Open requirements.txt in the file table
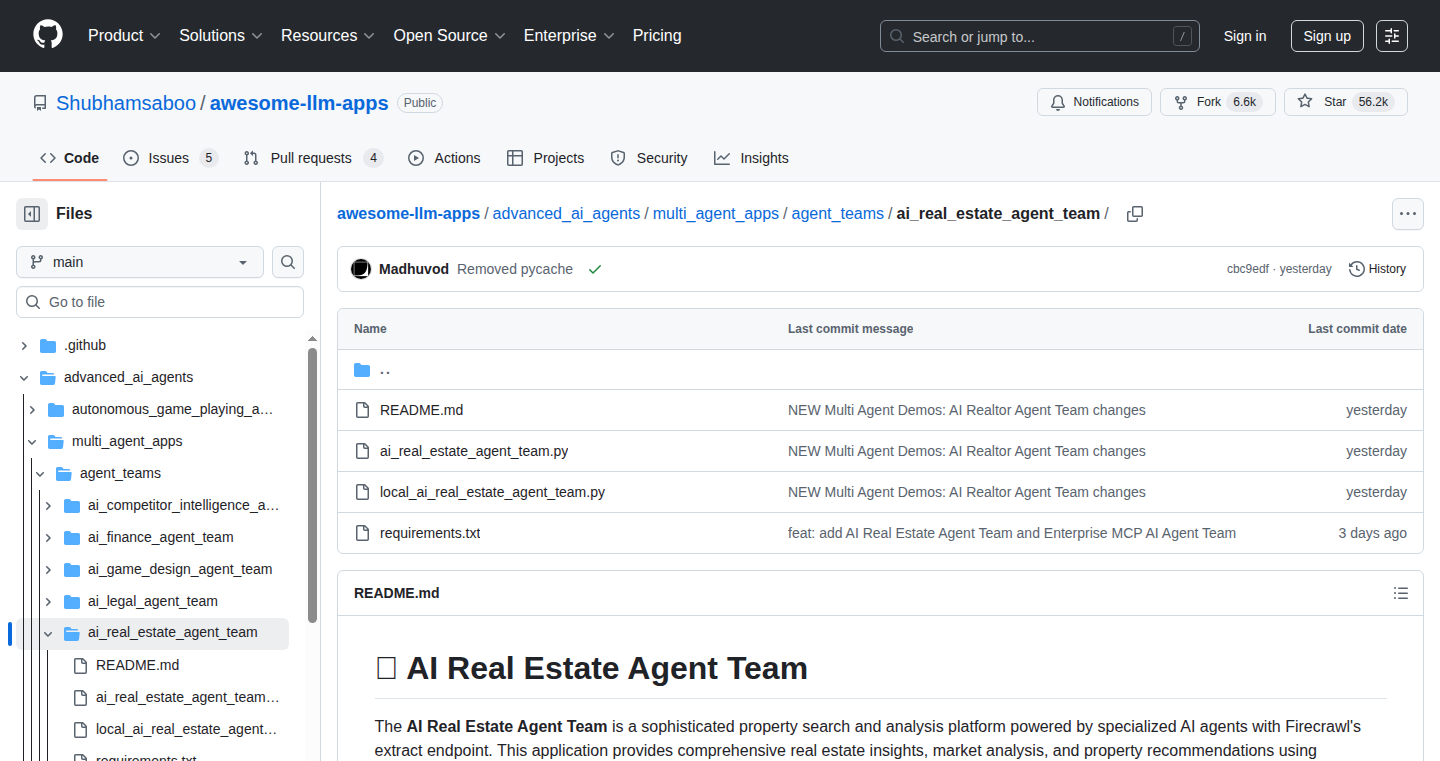Screen dimensions: 1440x761 point(430,533)
